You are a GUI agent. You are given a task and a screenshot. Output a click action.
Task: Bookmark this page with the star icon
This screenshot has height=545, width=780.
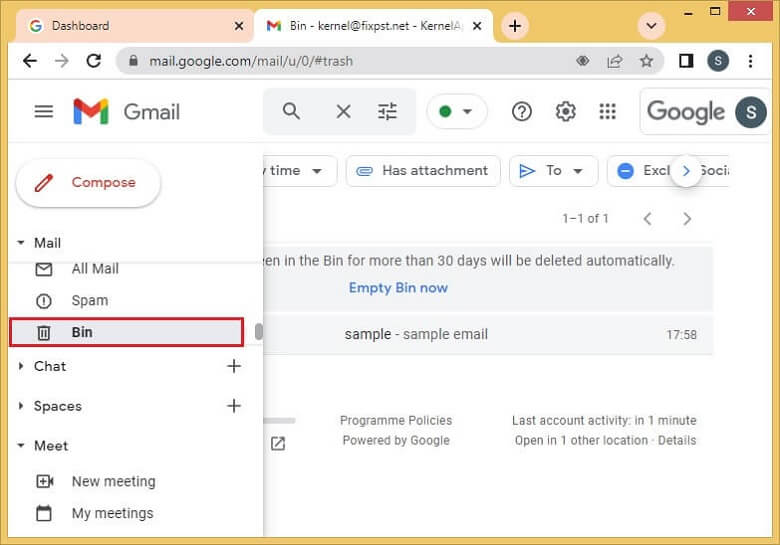646,61
